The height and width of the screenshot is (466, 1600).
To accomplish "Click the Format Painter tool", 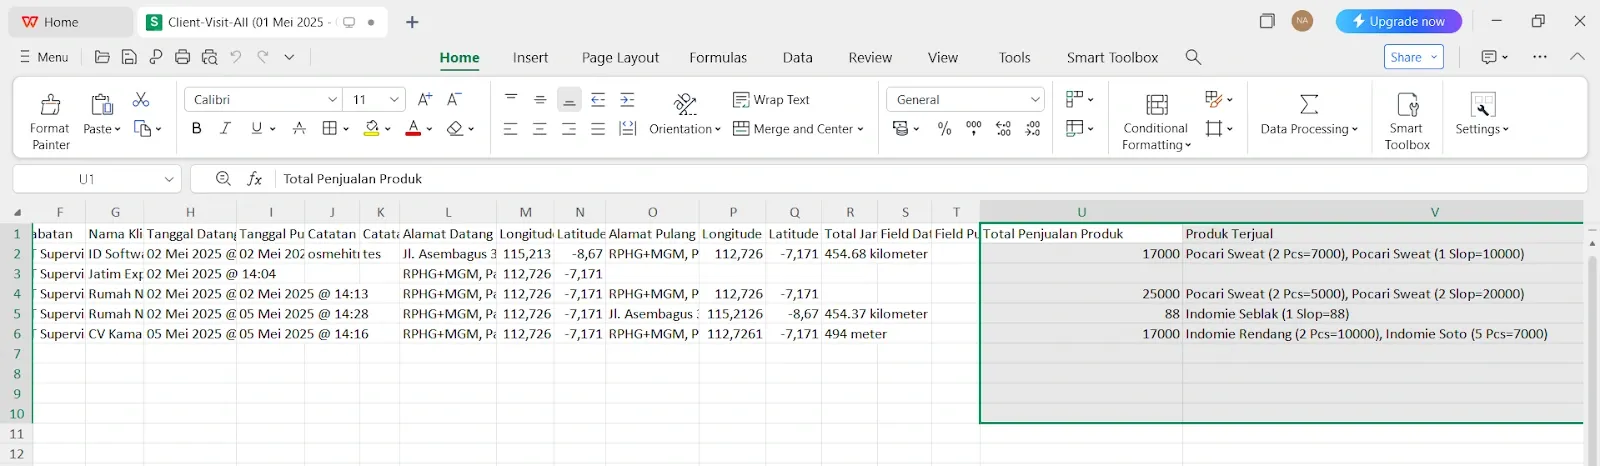I will (x=50, y=121).
